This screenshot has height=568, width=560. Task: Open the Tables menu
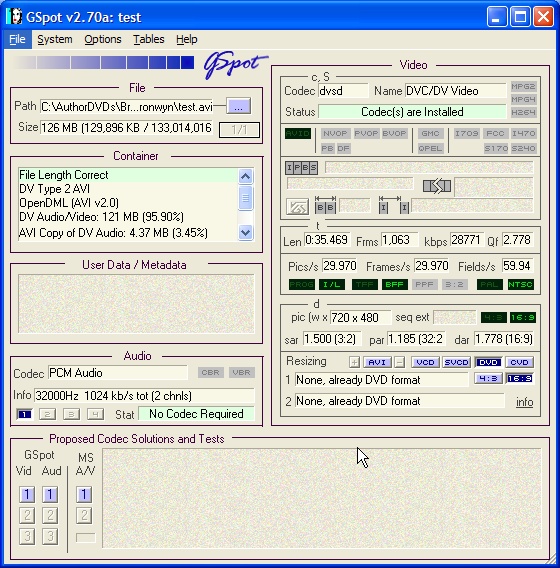(149, 39)
